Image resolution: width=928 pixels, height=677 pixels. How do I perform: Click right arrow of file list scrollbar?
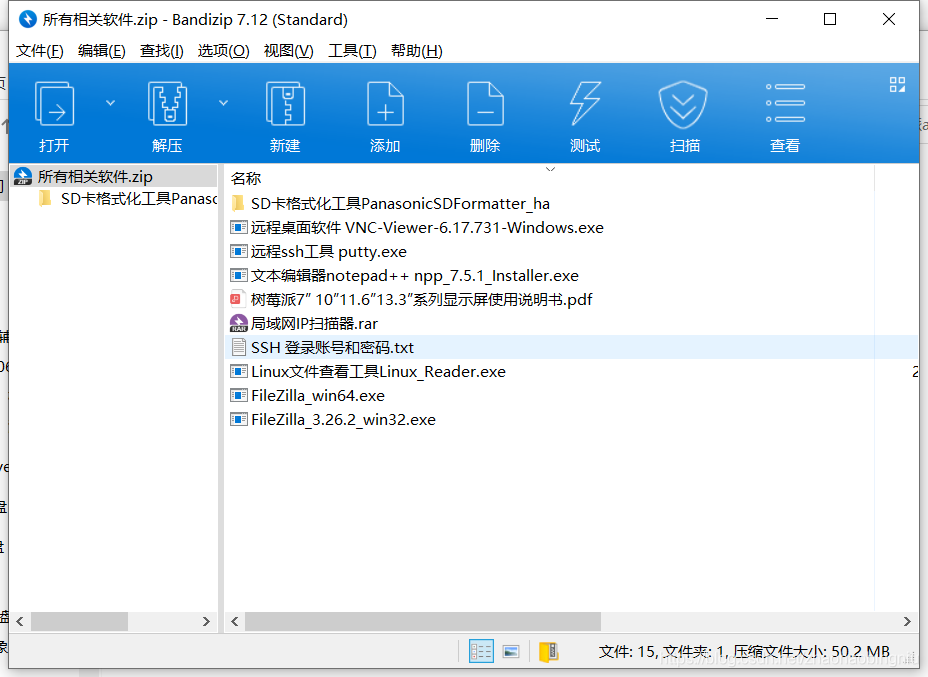click(x=907, y=621)
